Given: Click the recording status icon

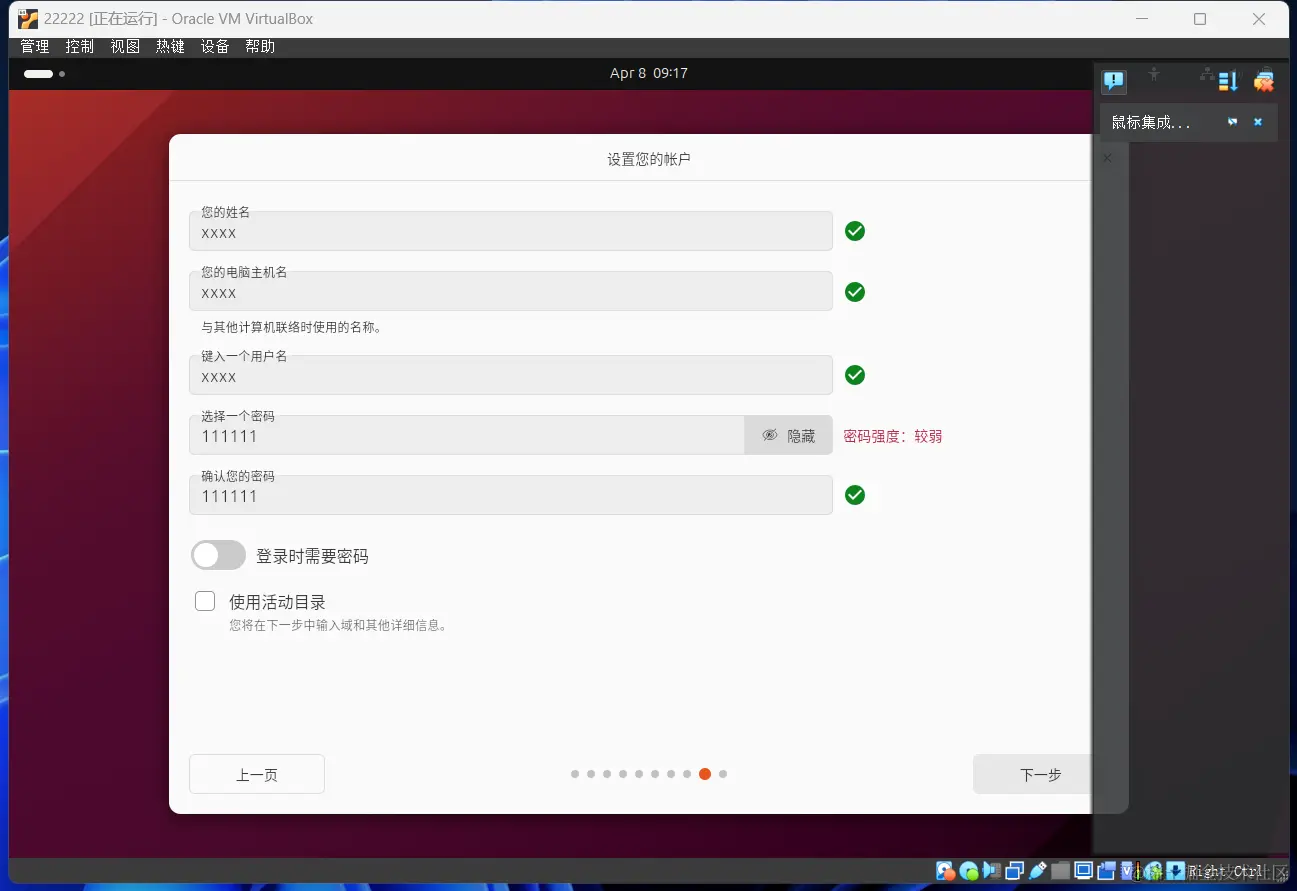Looking at the screenshot, I should pos(1107,871).
